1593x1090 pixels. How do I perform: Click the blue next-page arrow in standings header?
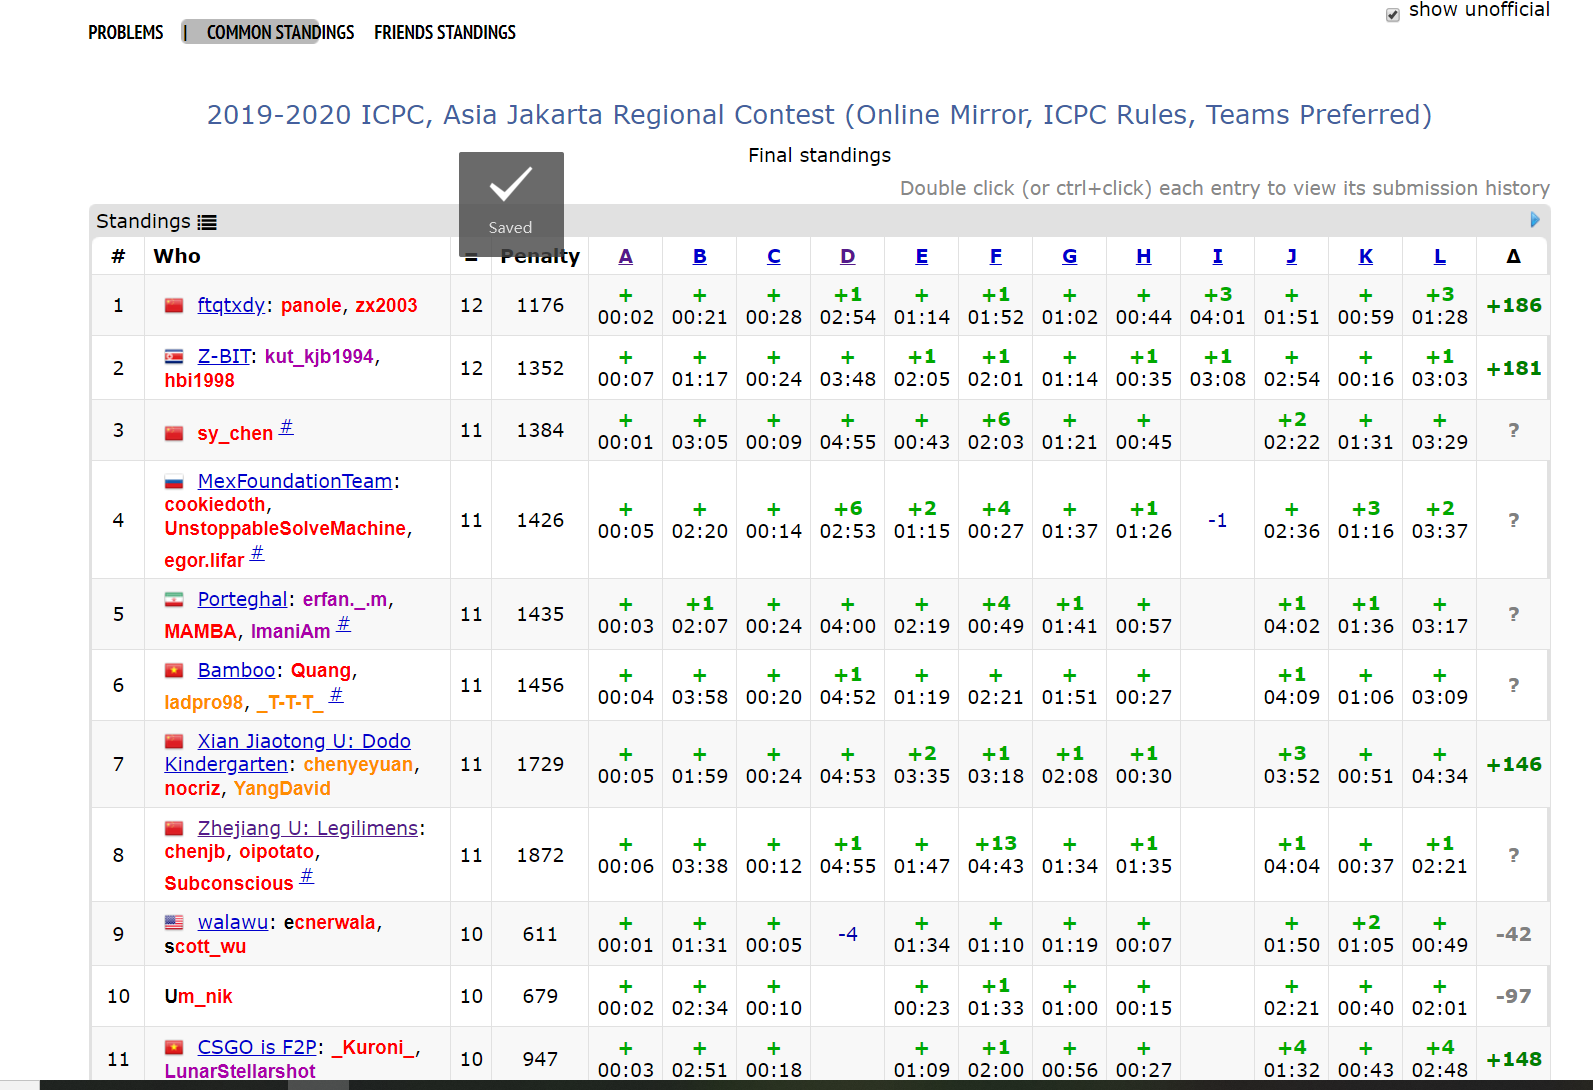1535,220
